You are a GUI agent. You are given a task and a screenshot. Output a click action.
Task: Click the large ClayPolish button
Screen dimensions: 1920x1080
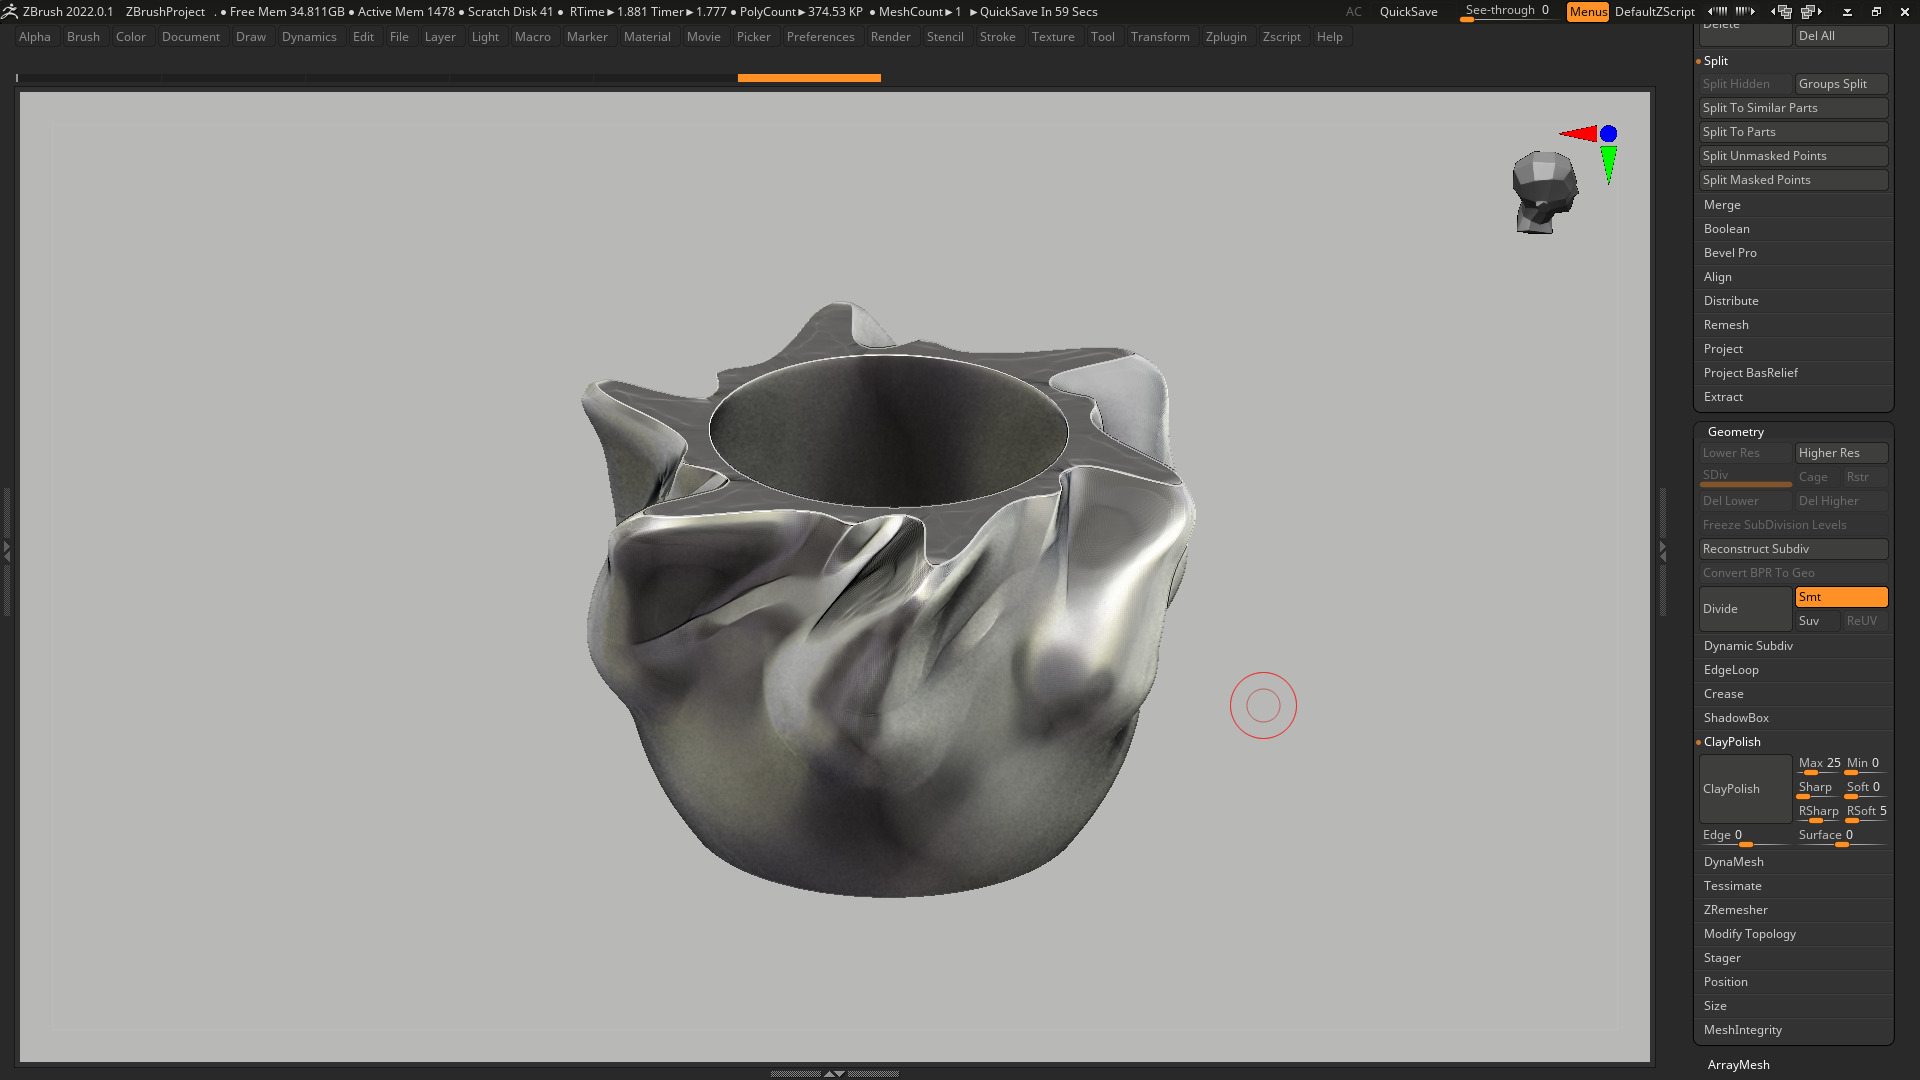click(x=1745, y=789)
